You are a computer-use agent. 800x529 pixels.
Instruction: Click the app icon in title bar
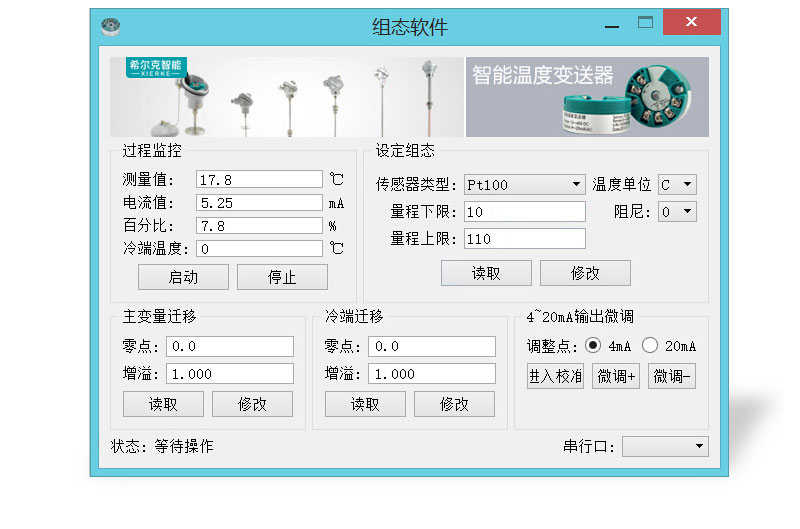111,26
